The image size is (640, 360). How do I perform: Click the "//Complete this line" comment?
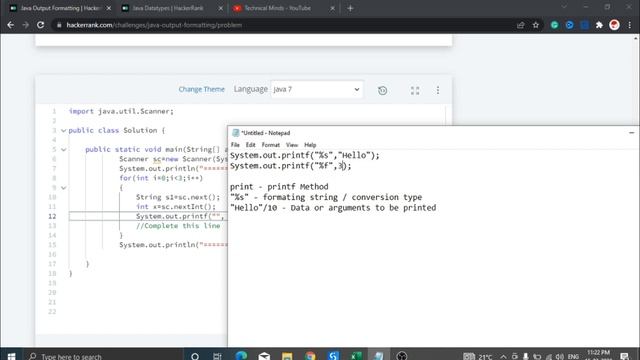coord(178,226)
